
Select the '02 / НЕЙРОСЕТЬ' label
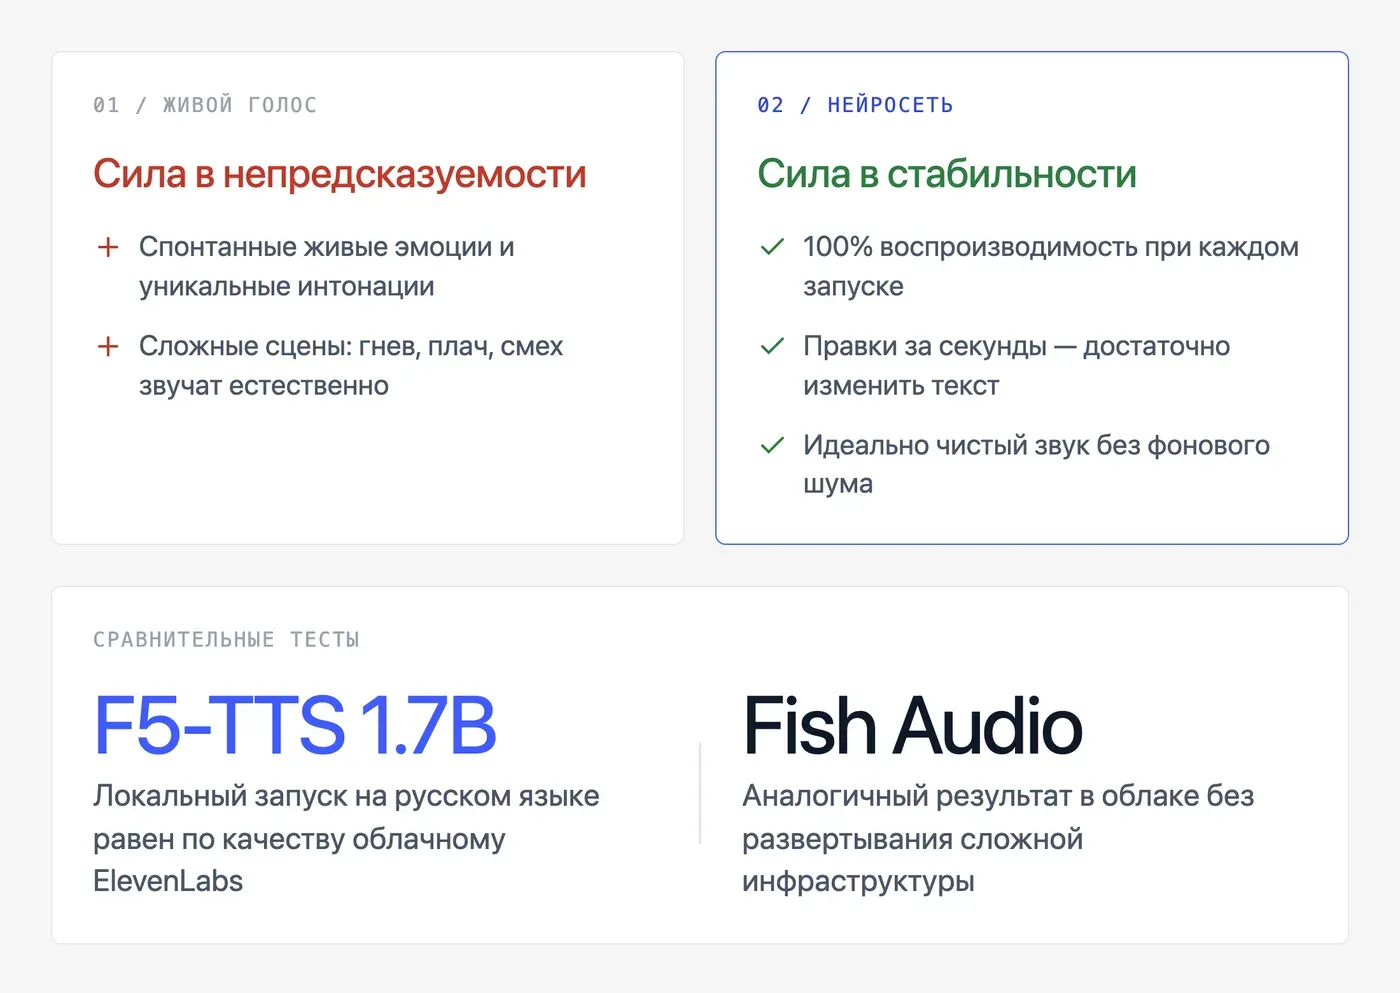pos(855,105)
